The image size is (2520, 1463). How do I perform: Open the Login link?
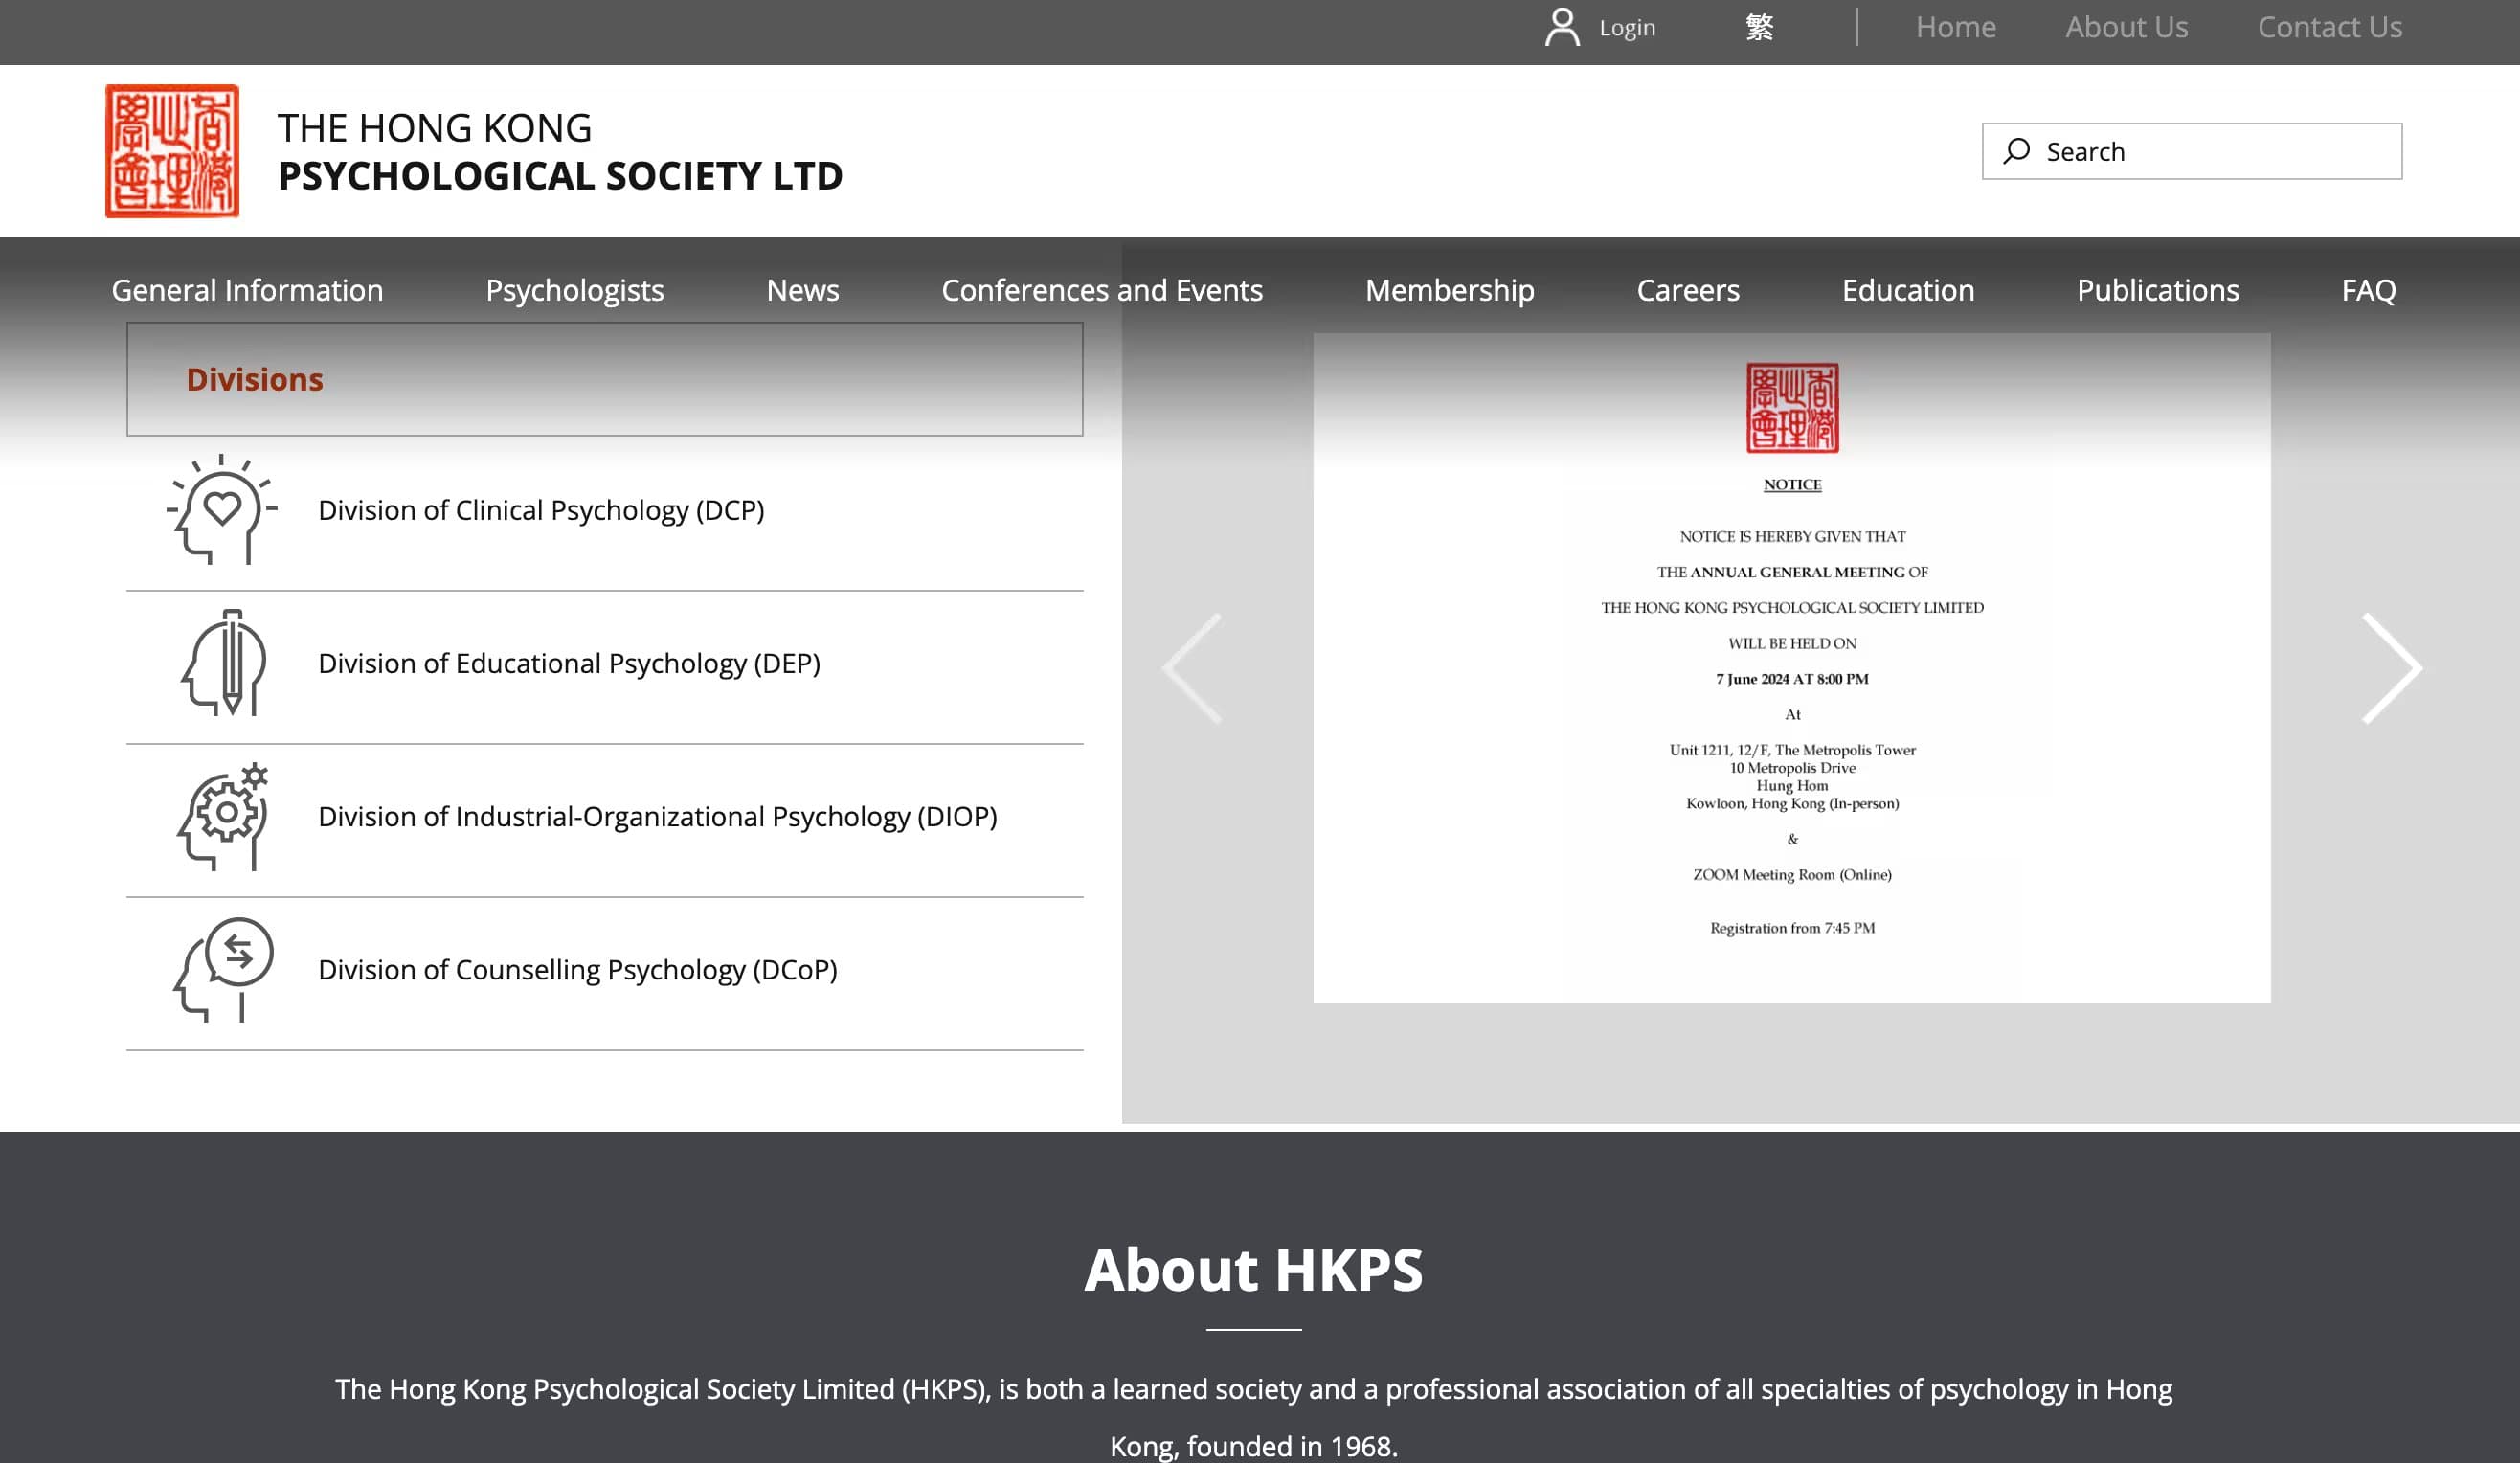click(1627, 28)
